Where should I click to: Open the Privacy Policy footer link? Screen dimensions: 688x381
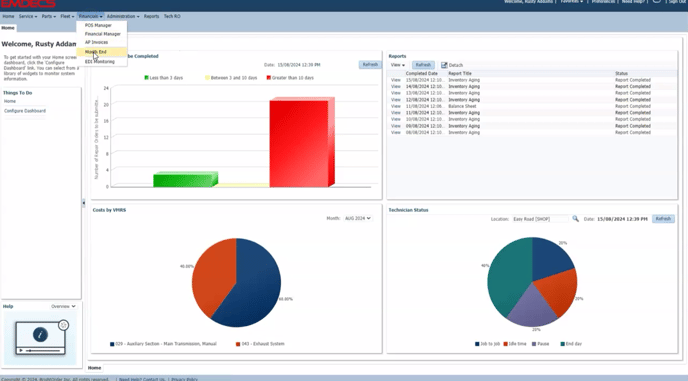pyautogui.click(x=184, y=379)
